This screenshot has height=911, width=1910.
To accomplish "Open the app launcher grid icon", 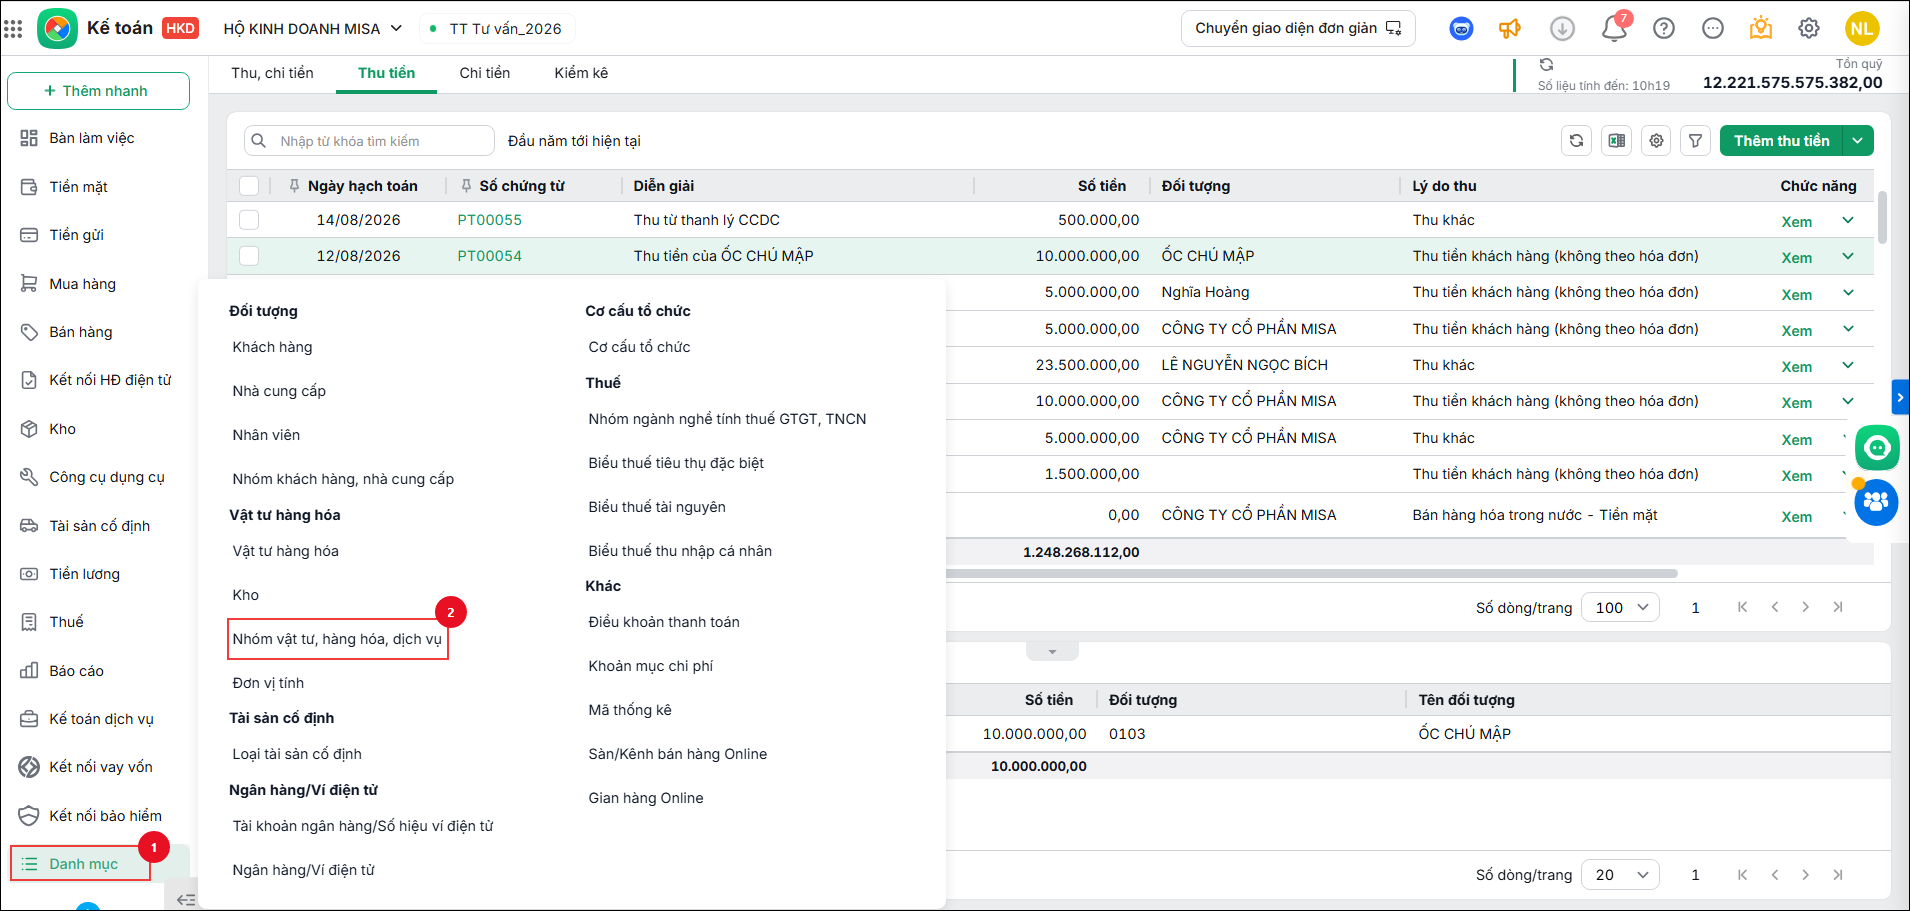I will point(13,29).
